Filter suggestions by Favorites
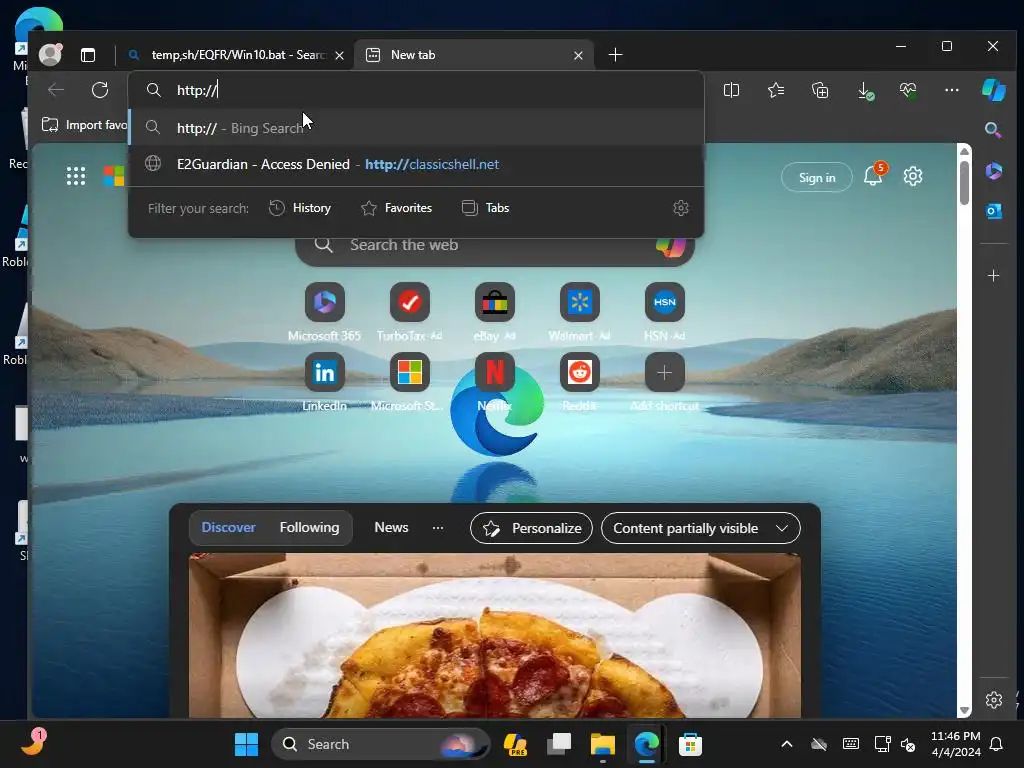The image size is (1024, 768). click(396, 208)
